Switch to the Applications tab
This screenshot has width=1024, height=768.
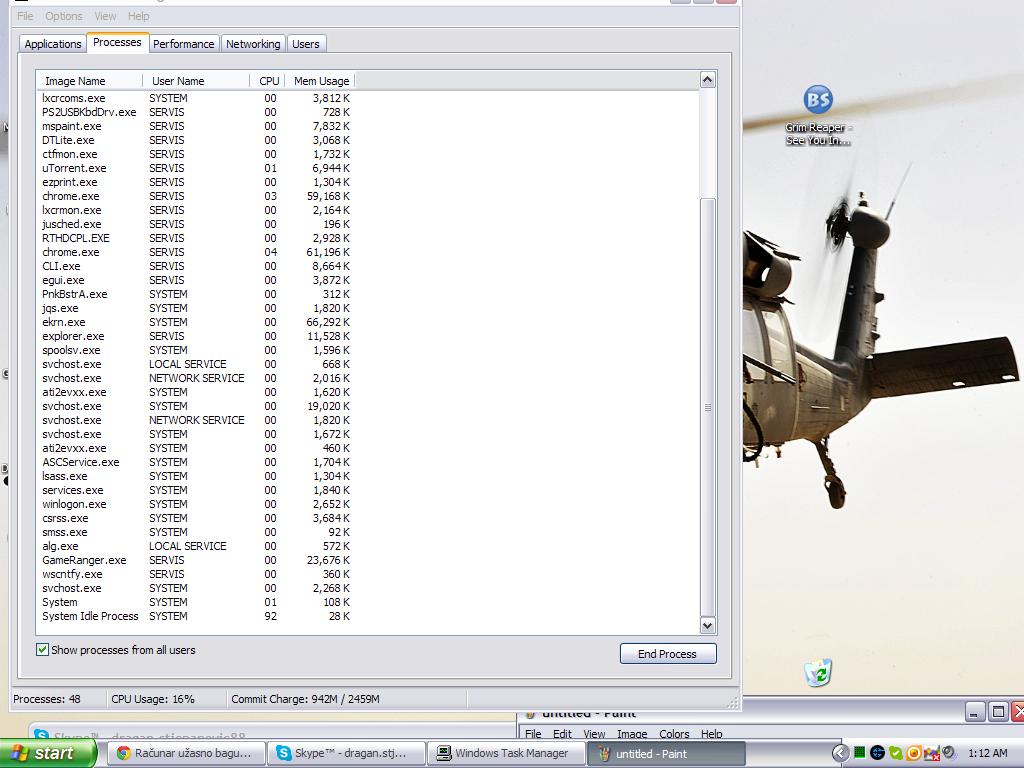(x=53, y=44)
